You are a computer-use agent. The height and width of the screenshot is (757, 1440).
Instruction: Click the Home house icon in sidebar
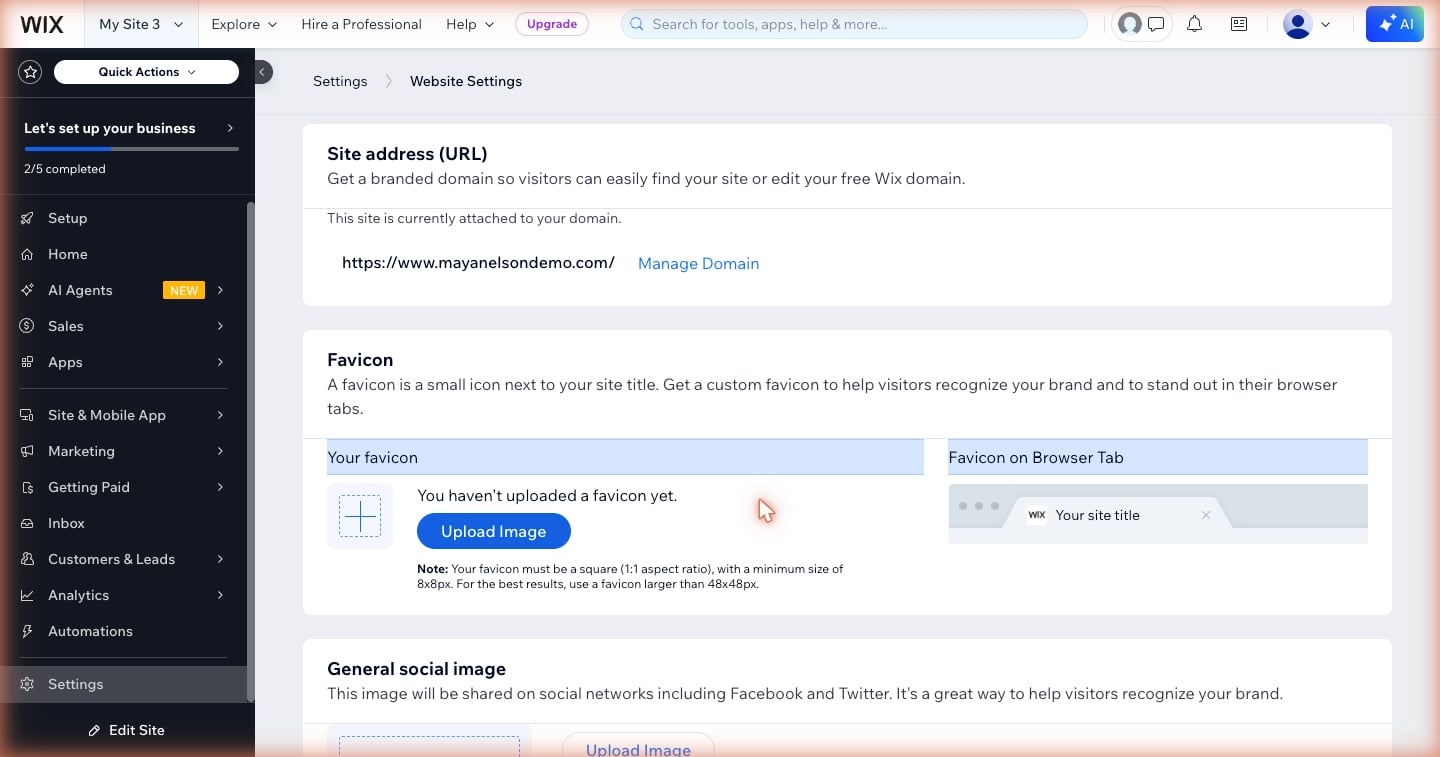[28, 254]
